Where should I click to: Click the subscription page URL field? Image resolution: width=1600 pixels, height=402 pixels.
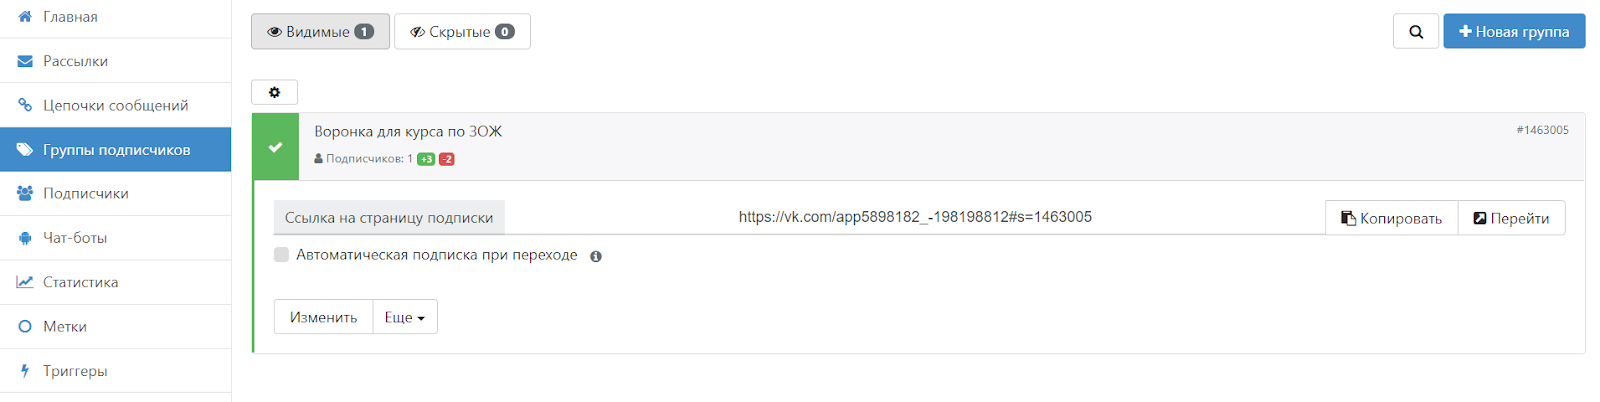coord(914,217)
